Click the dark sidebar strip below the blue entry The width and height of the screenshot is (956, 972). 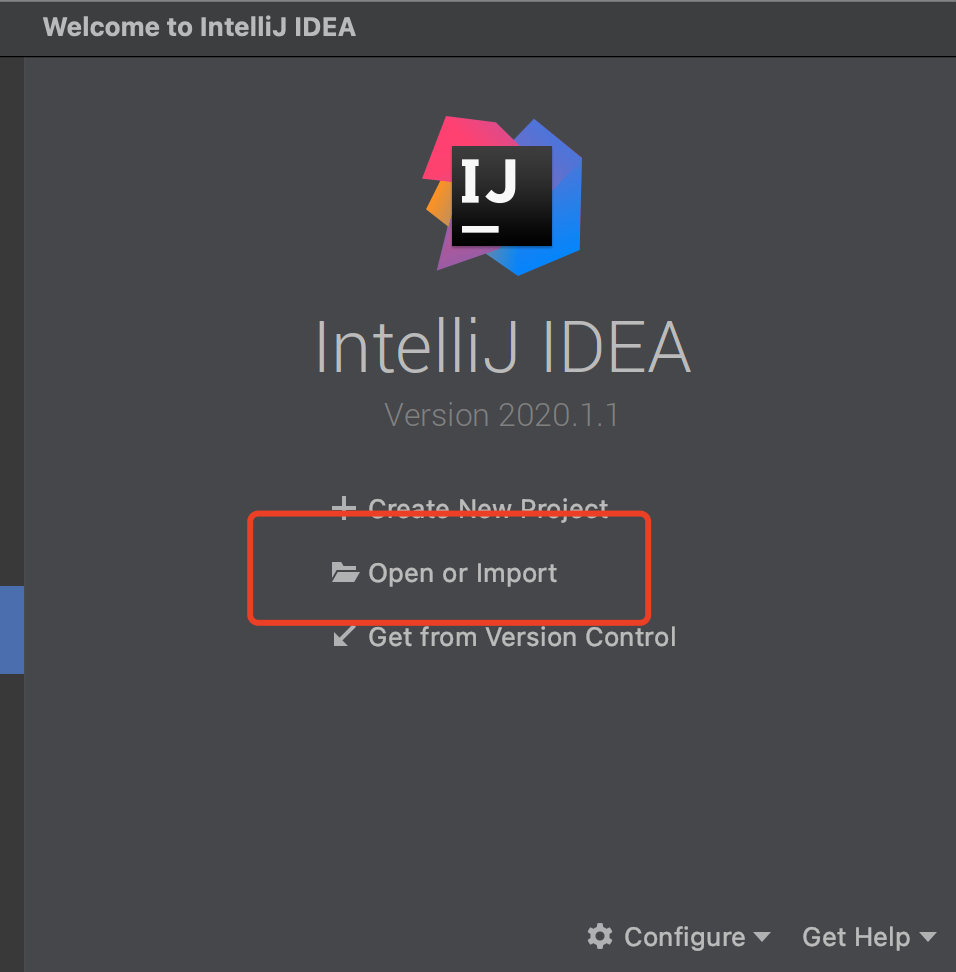[x=12, y=823]
